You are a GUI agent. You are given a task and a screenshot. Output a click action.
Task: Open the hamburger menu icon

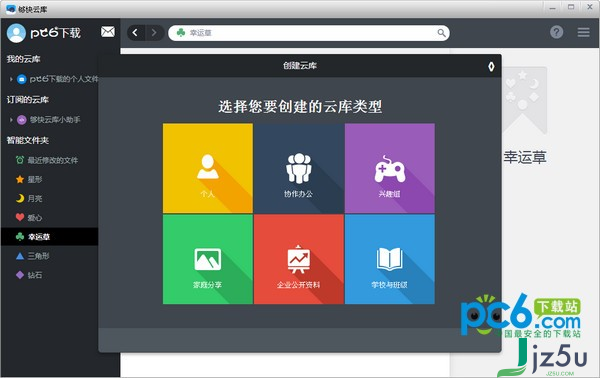(x=583, y=32)
